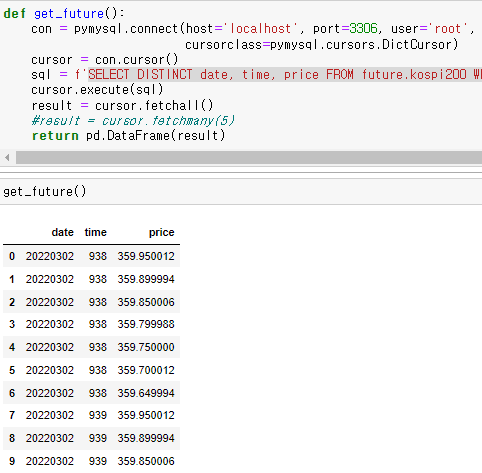The height and width of the screenshot is (473, 482).
Task: Select price 359.899994 in row 8
Action: pos(146,438)
